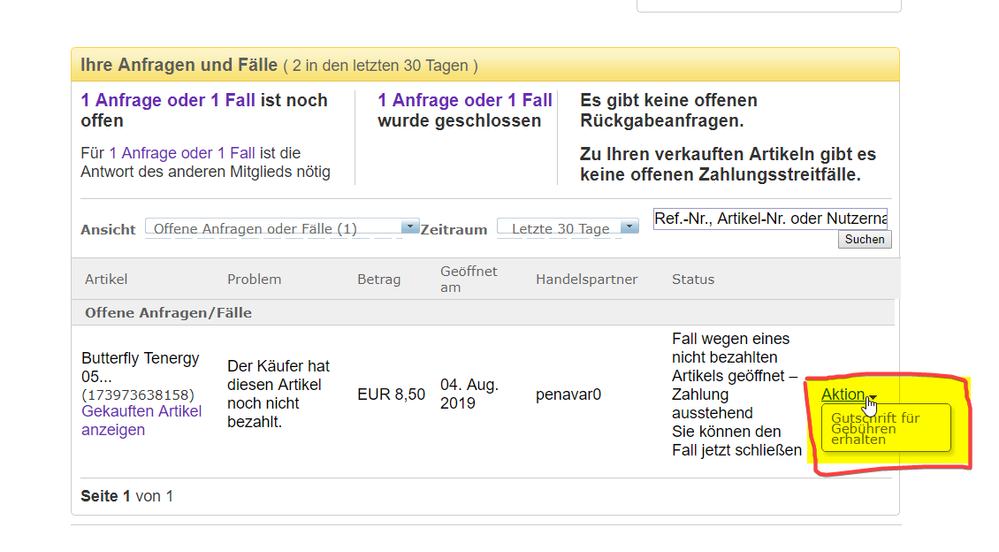Click the Handelspartner column header
Screen dimensions: 999x552
(x=586, y=279)
